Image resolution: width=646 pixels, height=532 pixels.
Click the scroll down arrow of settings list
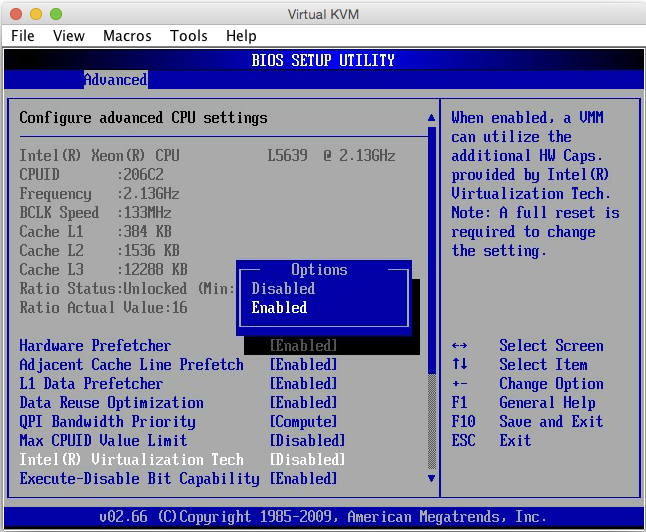pos(431,478)
